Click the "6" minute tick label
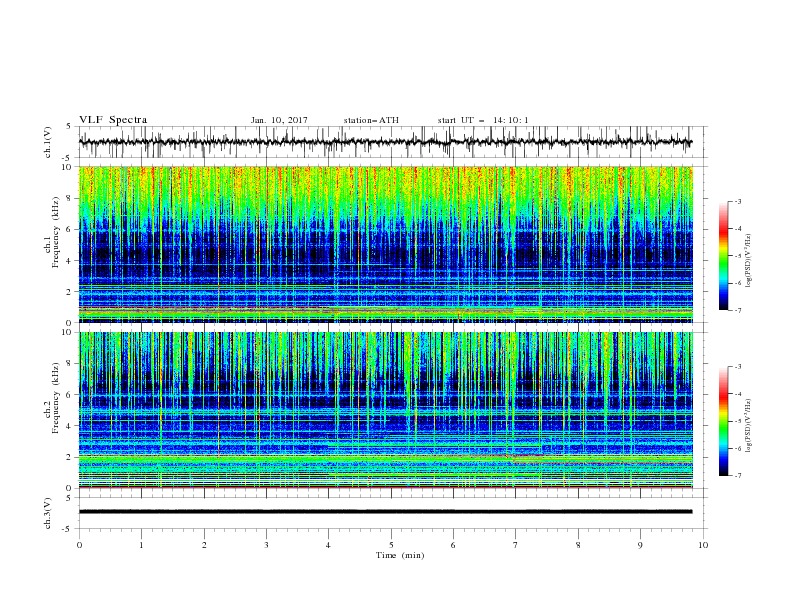The width and height of the screenshot is (792, 612). click(453, 545)
